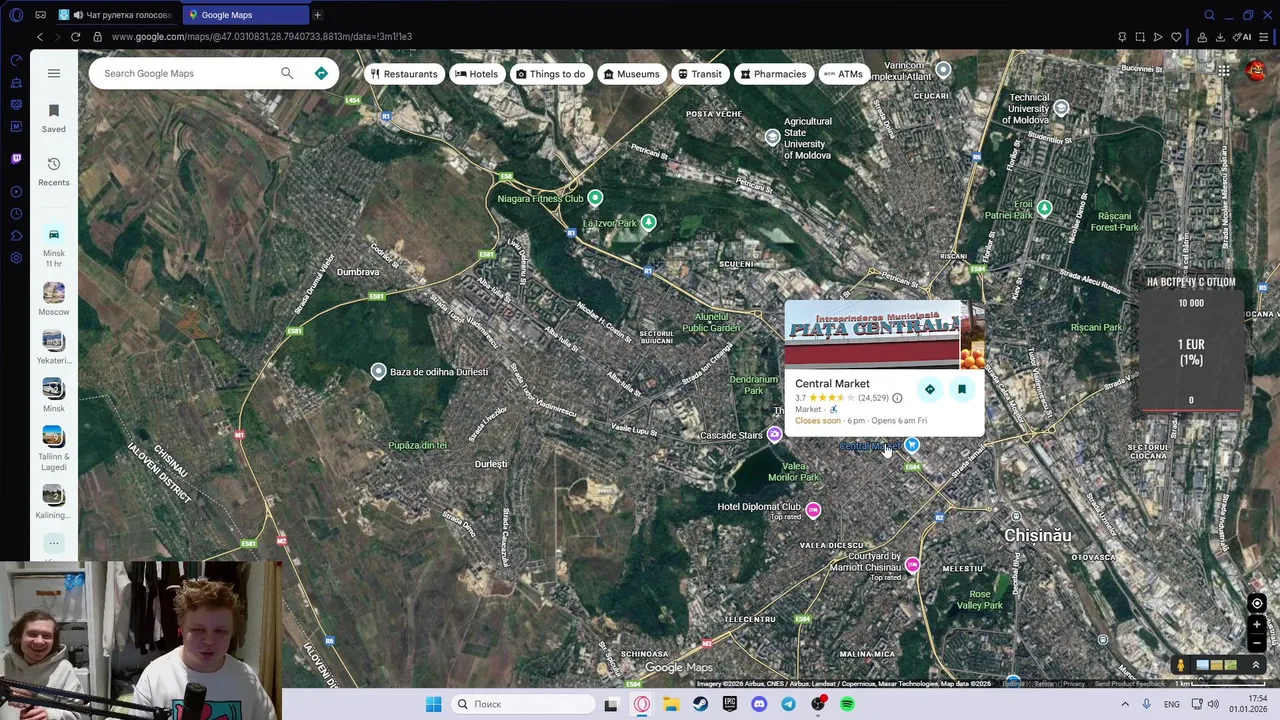The width and height of the screenshot is (1280, 720).
Task: Show your location on the map
Action: point(1257,603)
